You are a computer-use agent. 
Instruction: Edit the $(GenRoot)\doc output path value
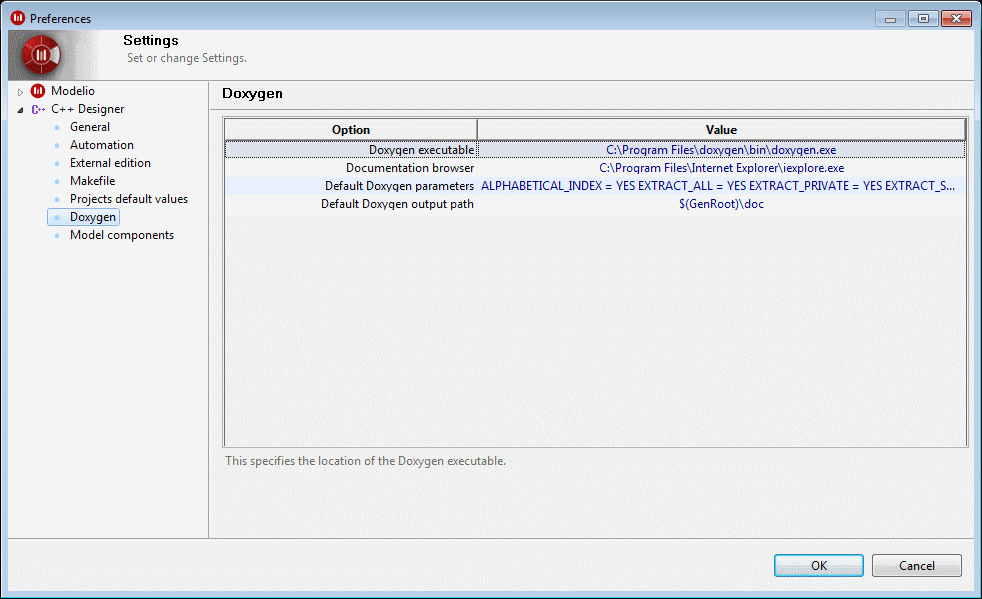(x=721, y=204)
